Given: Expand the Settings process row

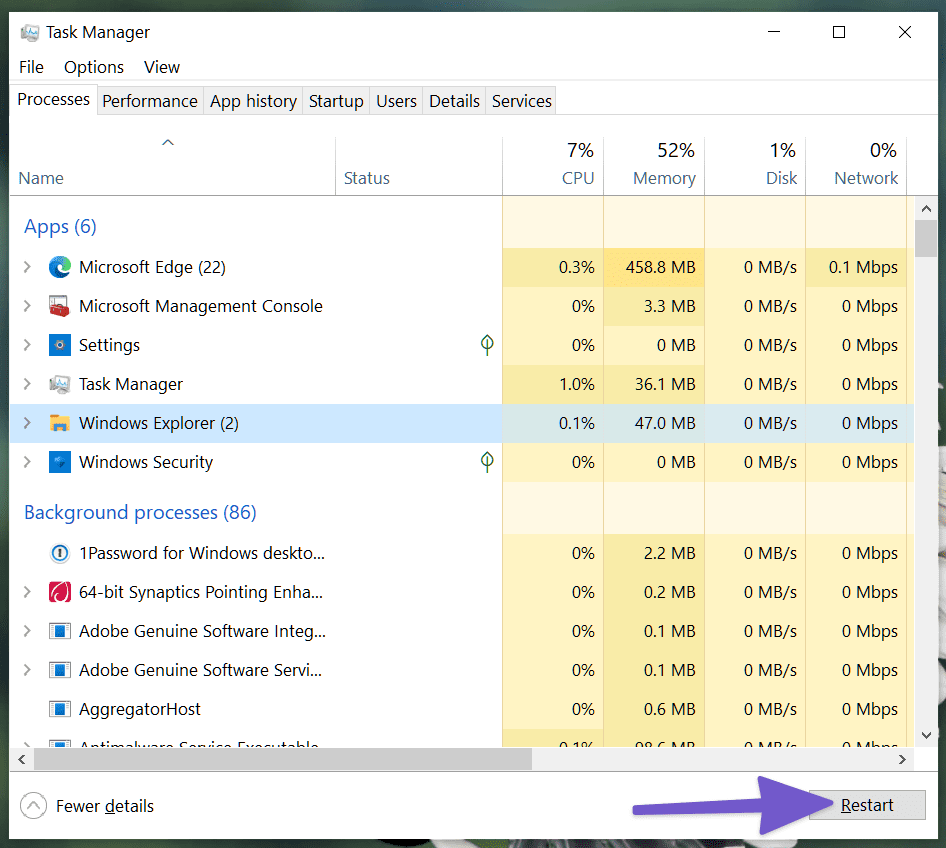Looking at the screenshot, I should pyautogui.click(x=27, y=345).
